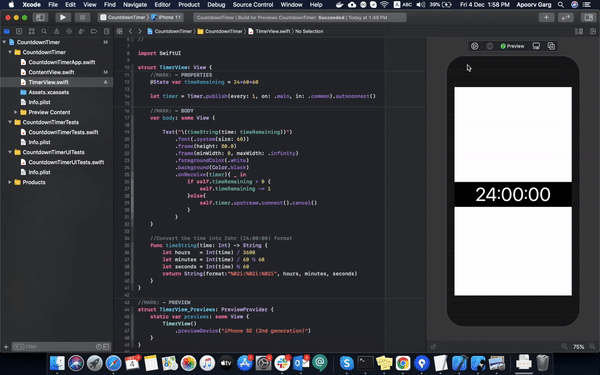The width and height of the screenshot is (600, 375).
Task: Open the Breakpoint navigator tab
Action: (x=94, y=31)
